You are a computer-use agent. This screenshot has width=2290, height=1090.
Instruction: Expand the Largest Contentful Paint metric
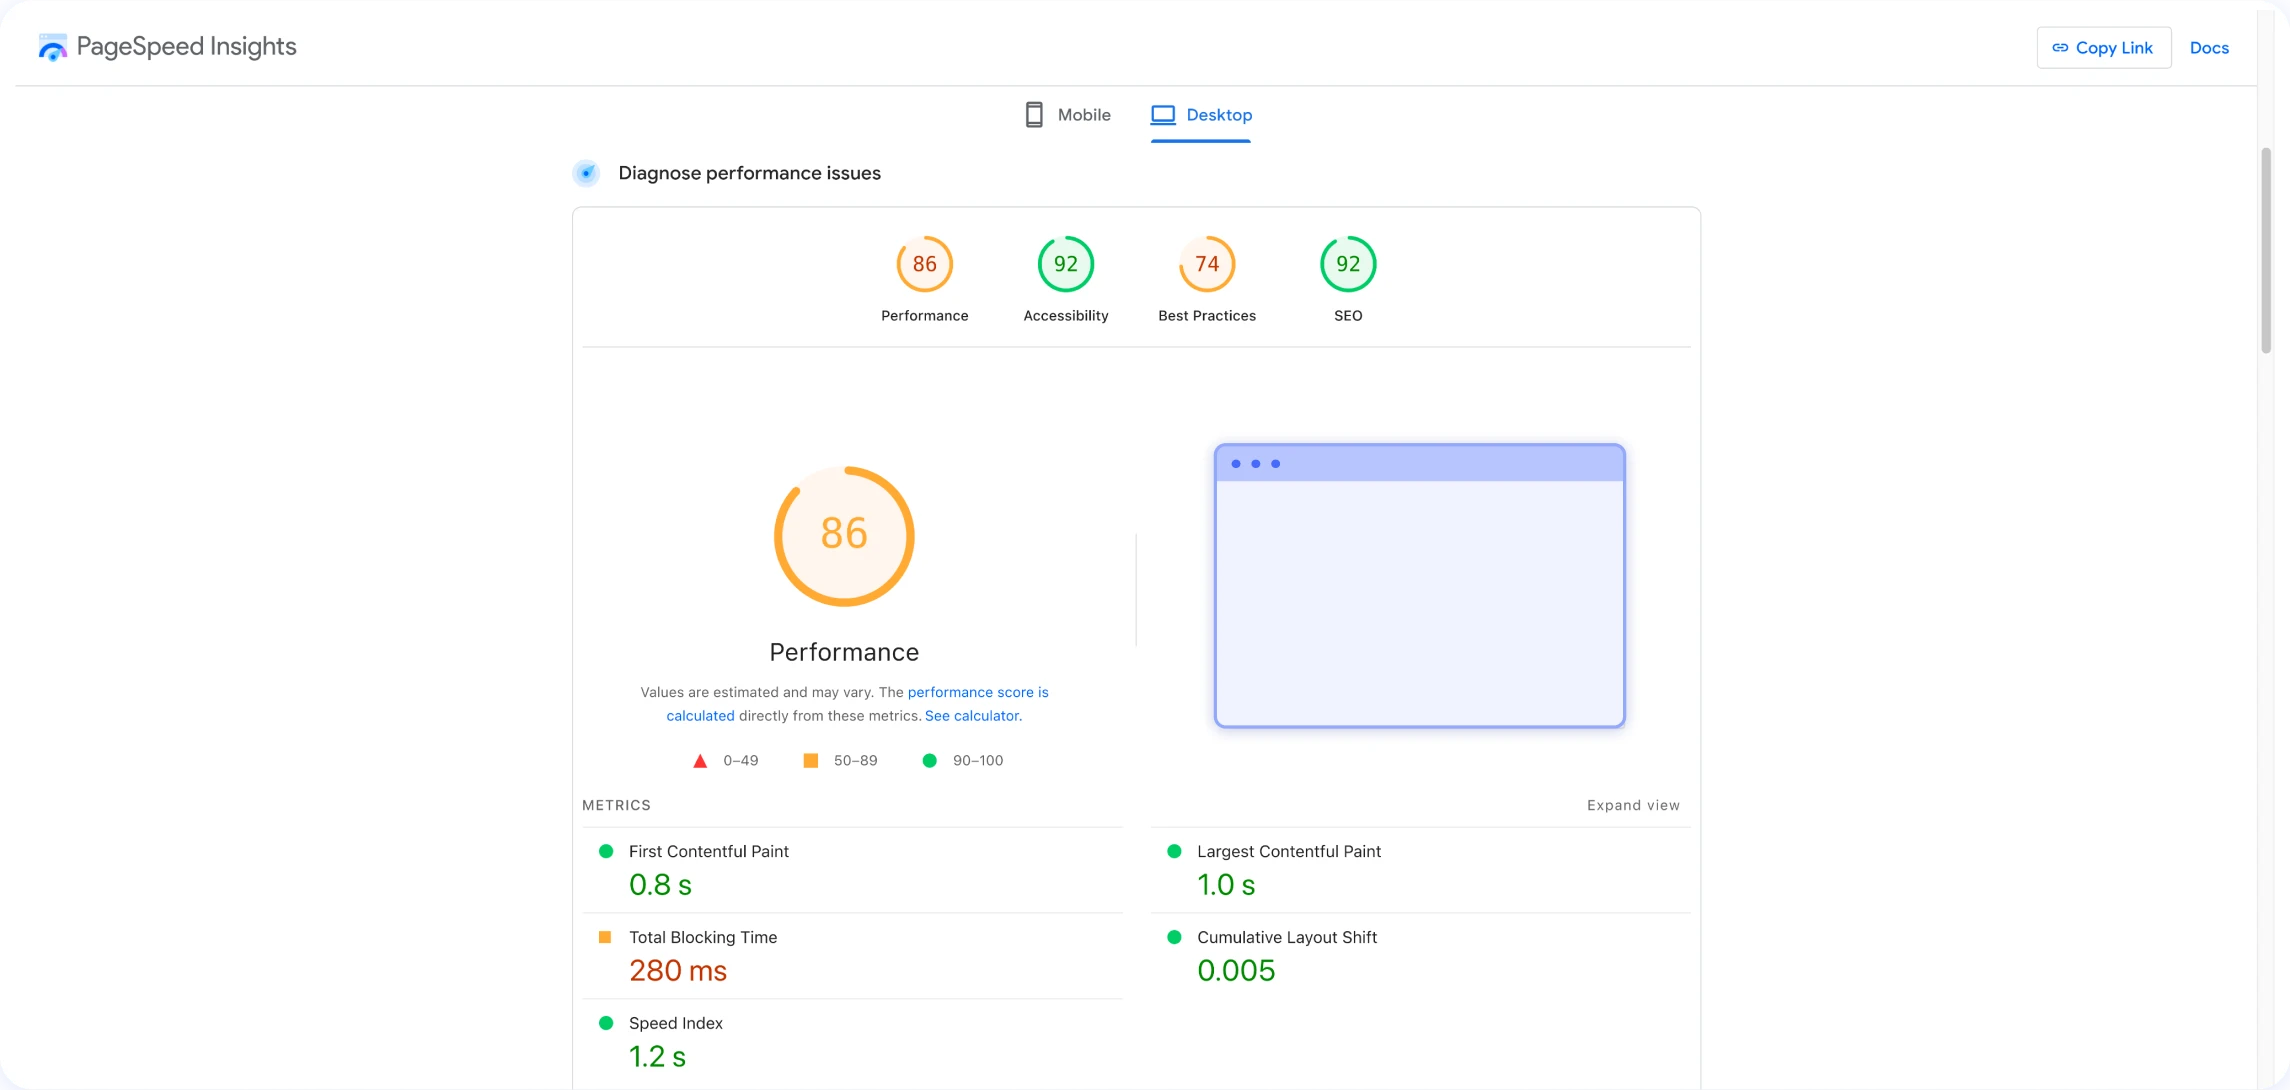click(x=1288, y=851)
